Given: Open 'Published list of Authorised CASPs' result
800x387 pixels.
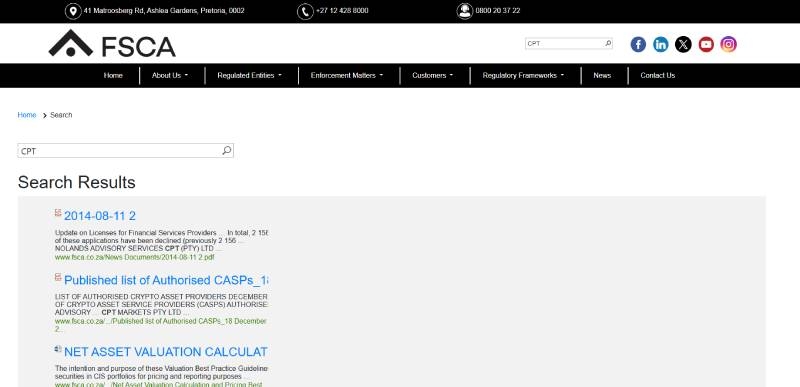Looking at the screenshot, I should (x=166, y=280).
